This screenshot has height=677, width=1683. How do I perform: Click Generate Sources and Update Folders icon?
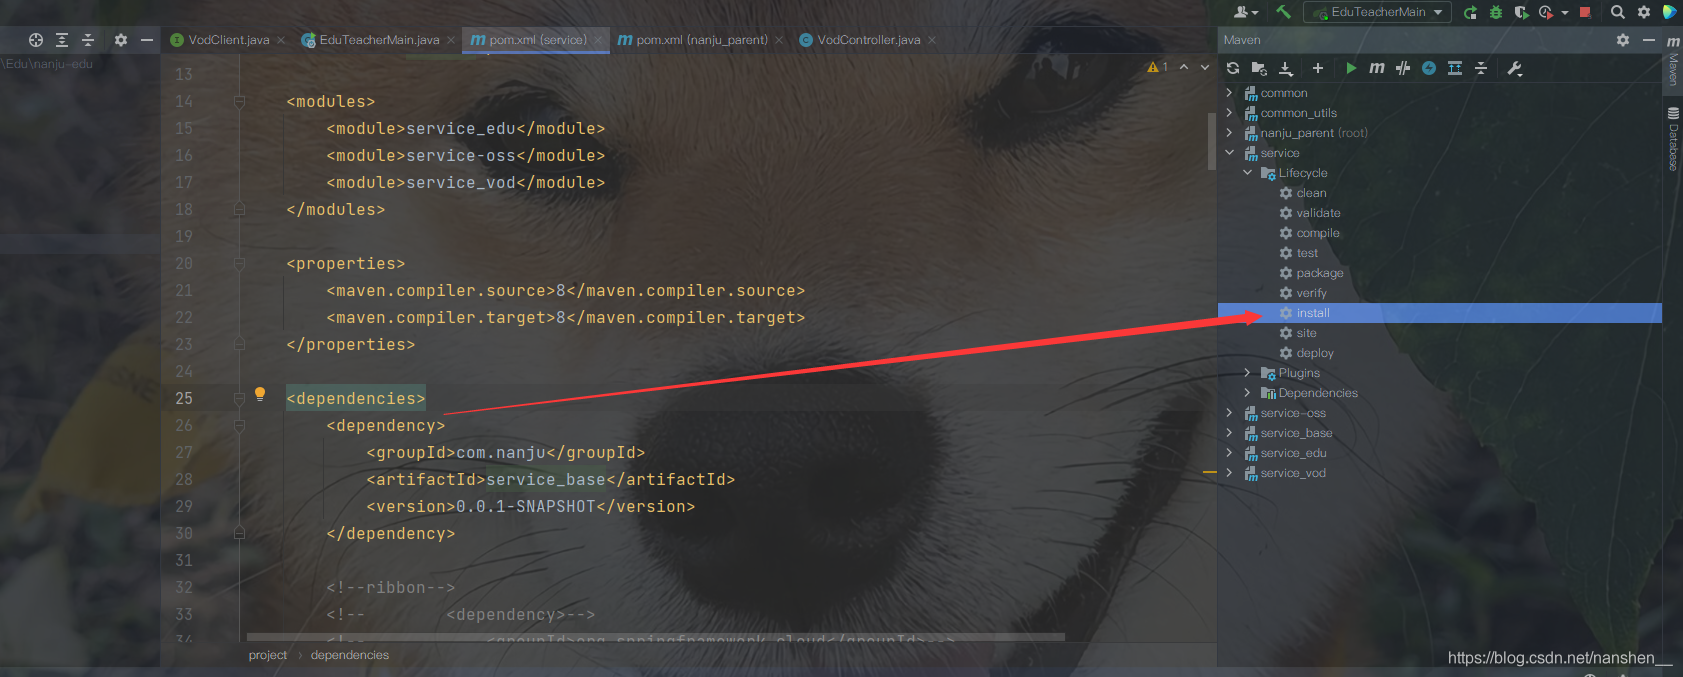(x=1259, y=68)
